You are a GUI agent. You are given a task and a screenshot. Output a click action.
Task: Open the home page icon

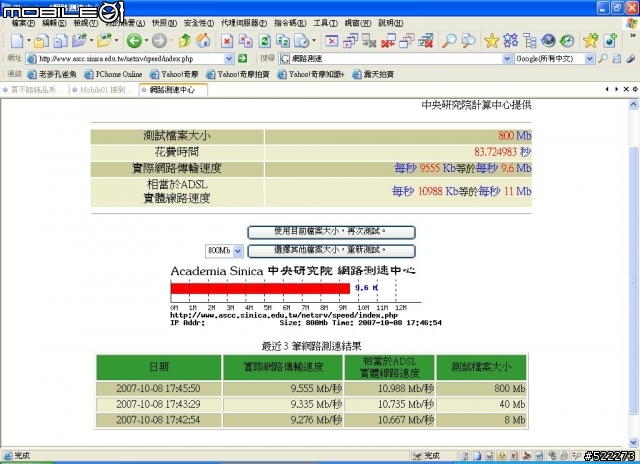click(x=203, y=41)
